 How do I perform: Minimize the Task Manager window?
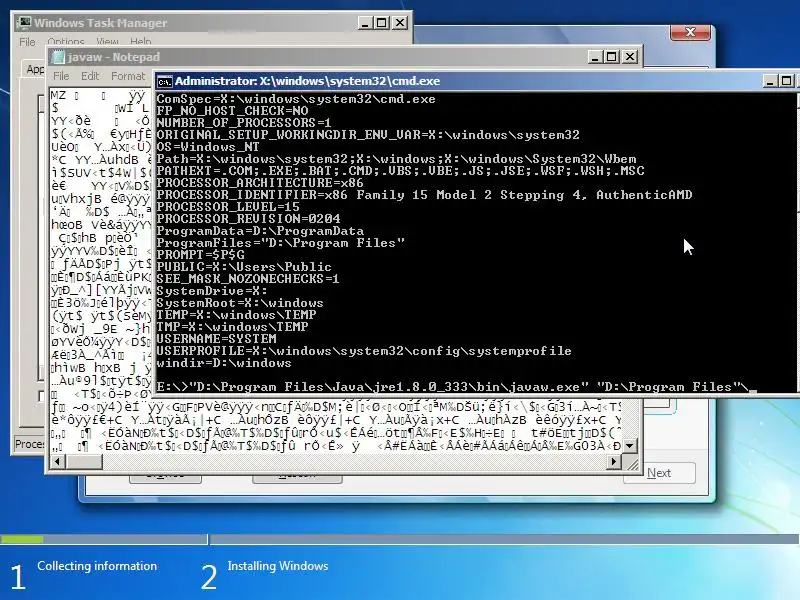click(x=364, y=23)
